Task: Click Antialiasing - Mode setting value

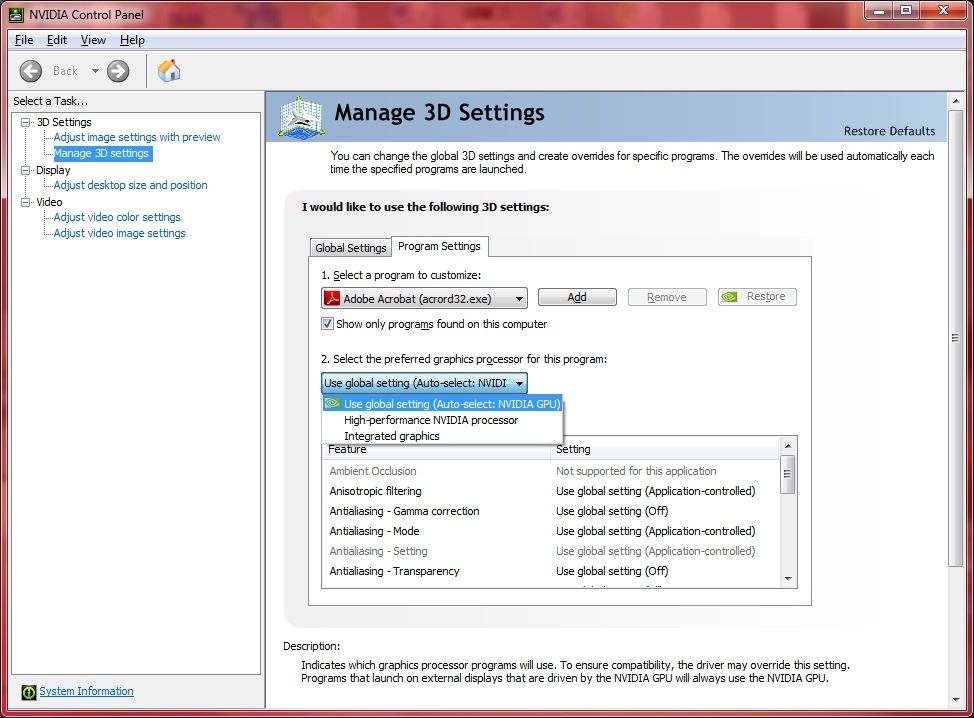Action: pyautogui.click(x=655, y=531)
